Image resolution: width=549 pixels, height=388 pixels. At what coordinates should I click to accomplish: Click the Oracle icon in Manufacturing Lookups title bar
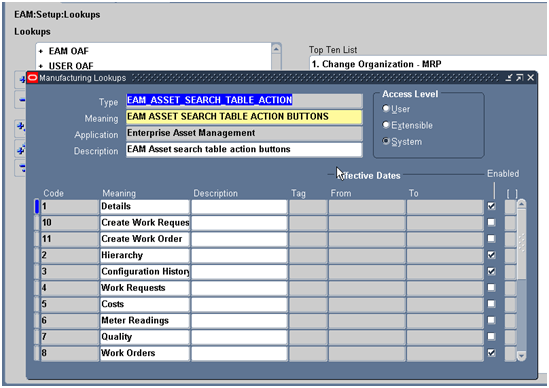[x=33, y=78]
